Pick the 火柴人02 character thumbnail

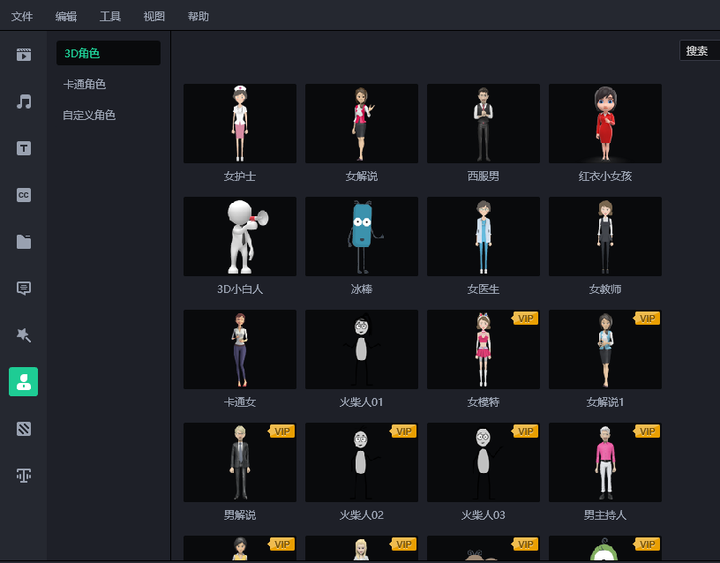pos(361,462)
